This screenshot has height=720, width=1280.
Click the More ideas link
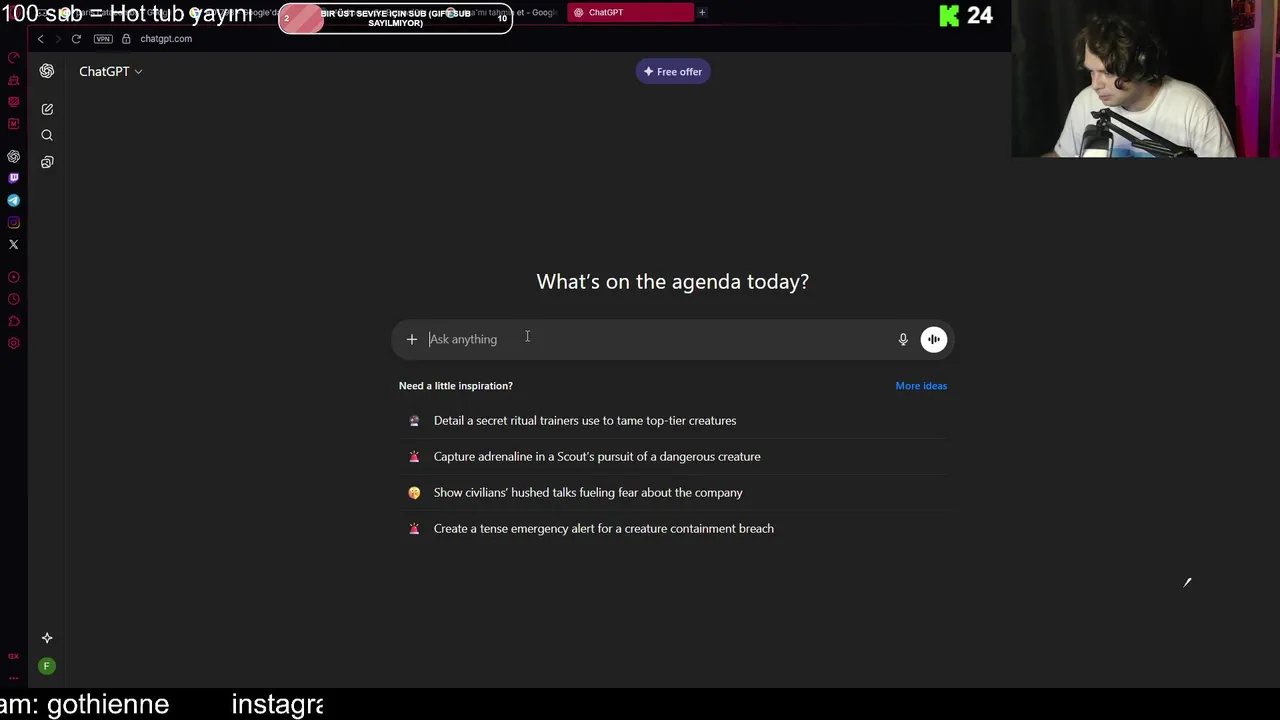point(921,386)
